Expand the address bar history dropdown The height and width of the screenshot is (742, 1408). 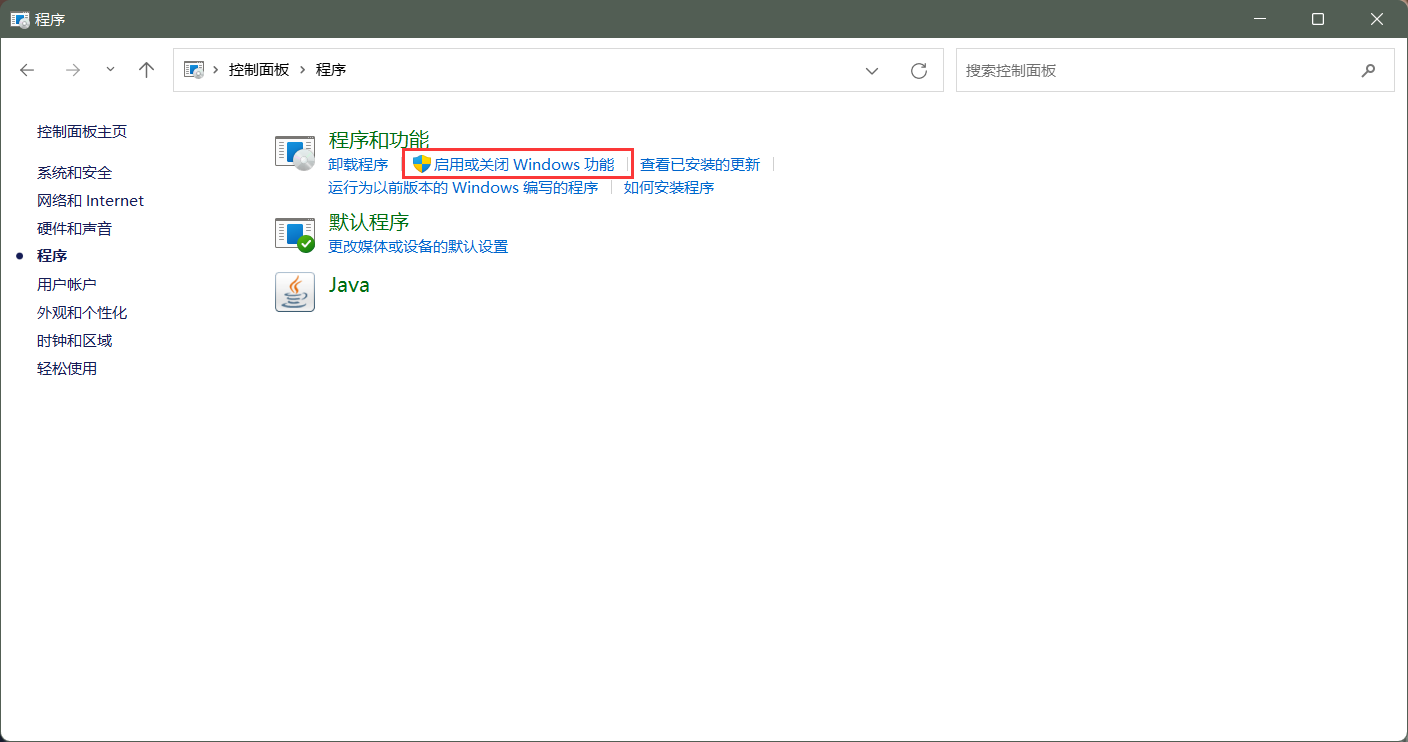(x=872, y=71)
